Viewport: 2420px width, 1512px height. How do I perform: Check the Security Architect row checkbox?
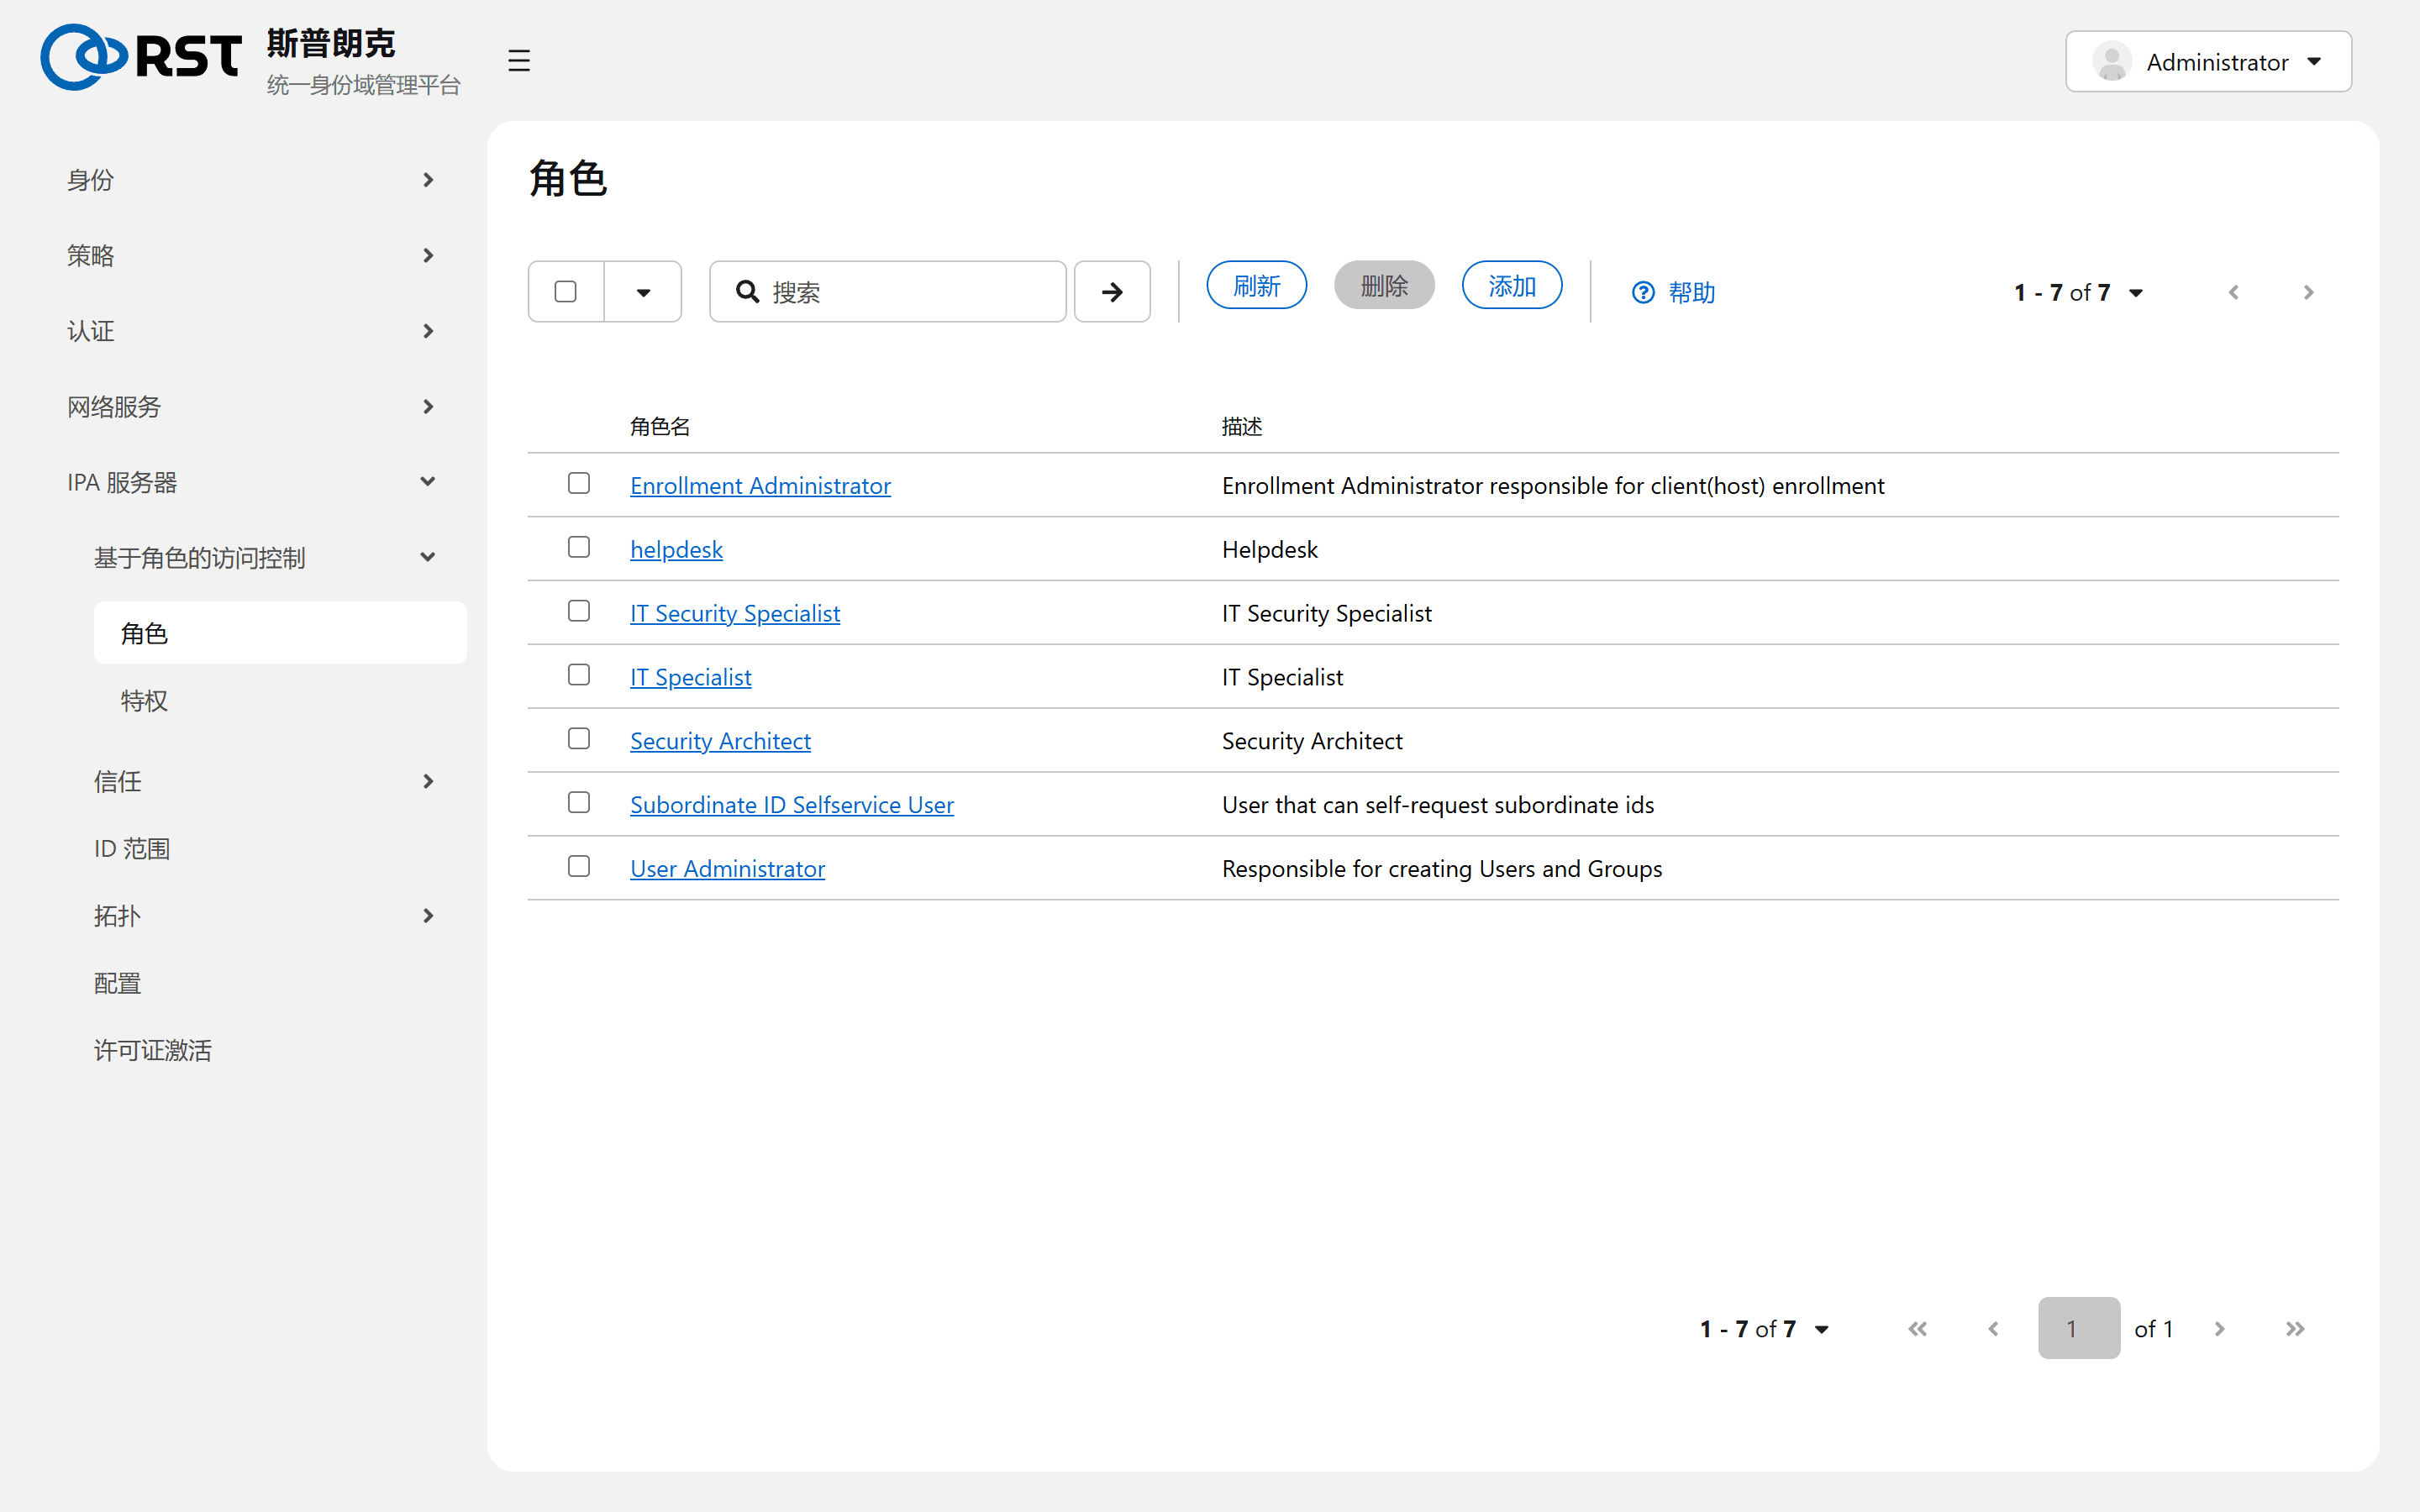579,740
